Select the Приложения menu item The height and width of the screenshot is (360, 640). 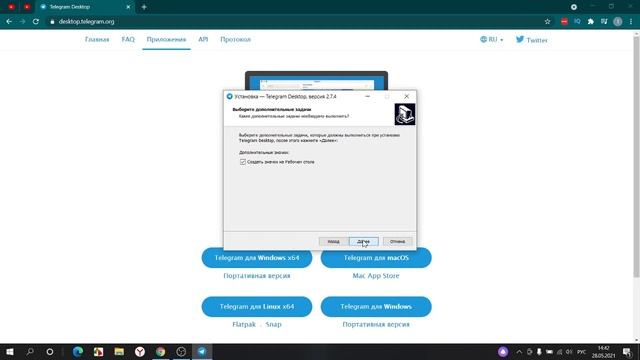coord(166,40)
